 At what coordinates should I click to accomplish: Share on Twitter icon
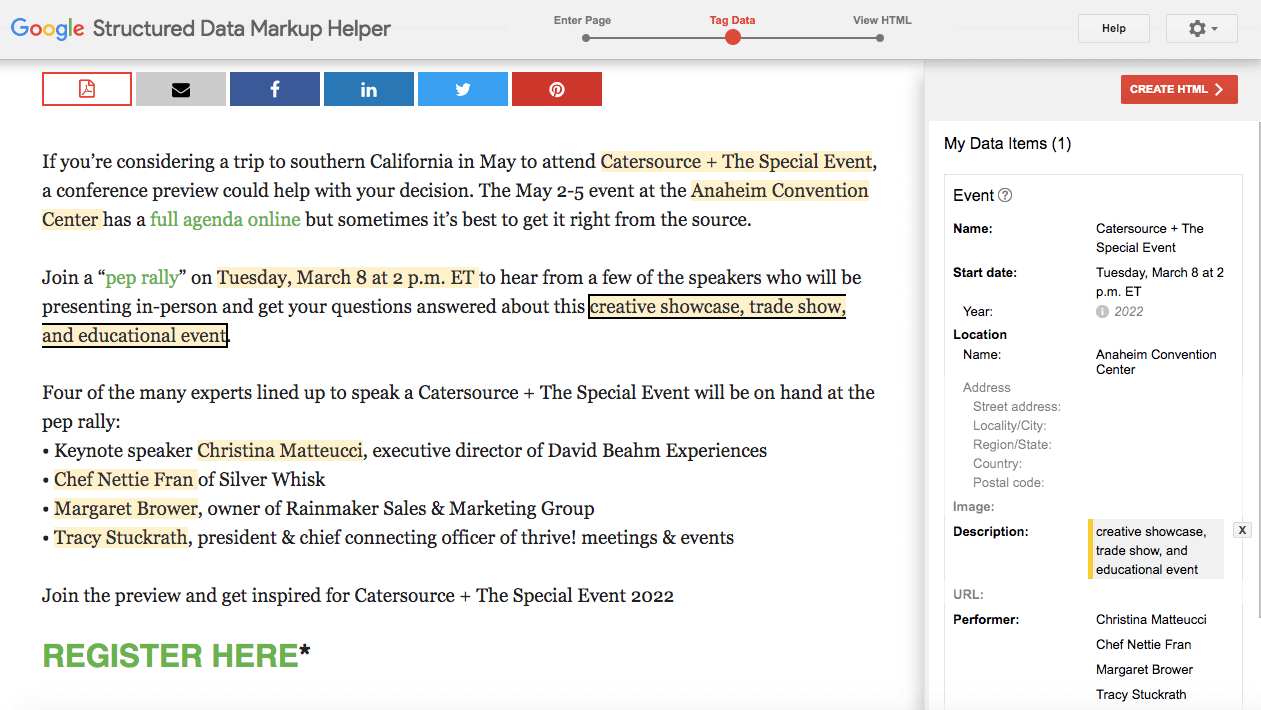tap(463, 89)
